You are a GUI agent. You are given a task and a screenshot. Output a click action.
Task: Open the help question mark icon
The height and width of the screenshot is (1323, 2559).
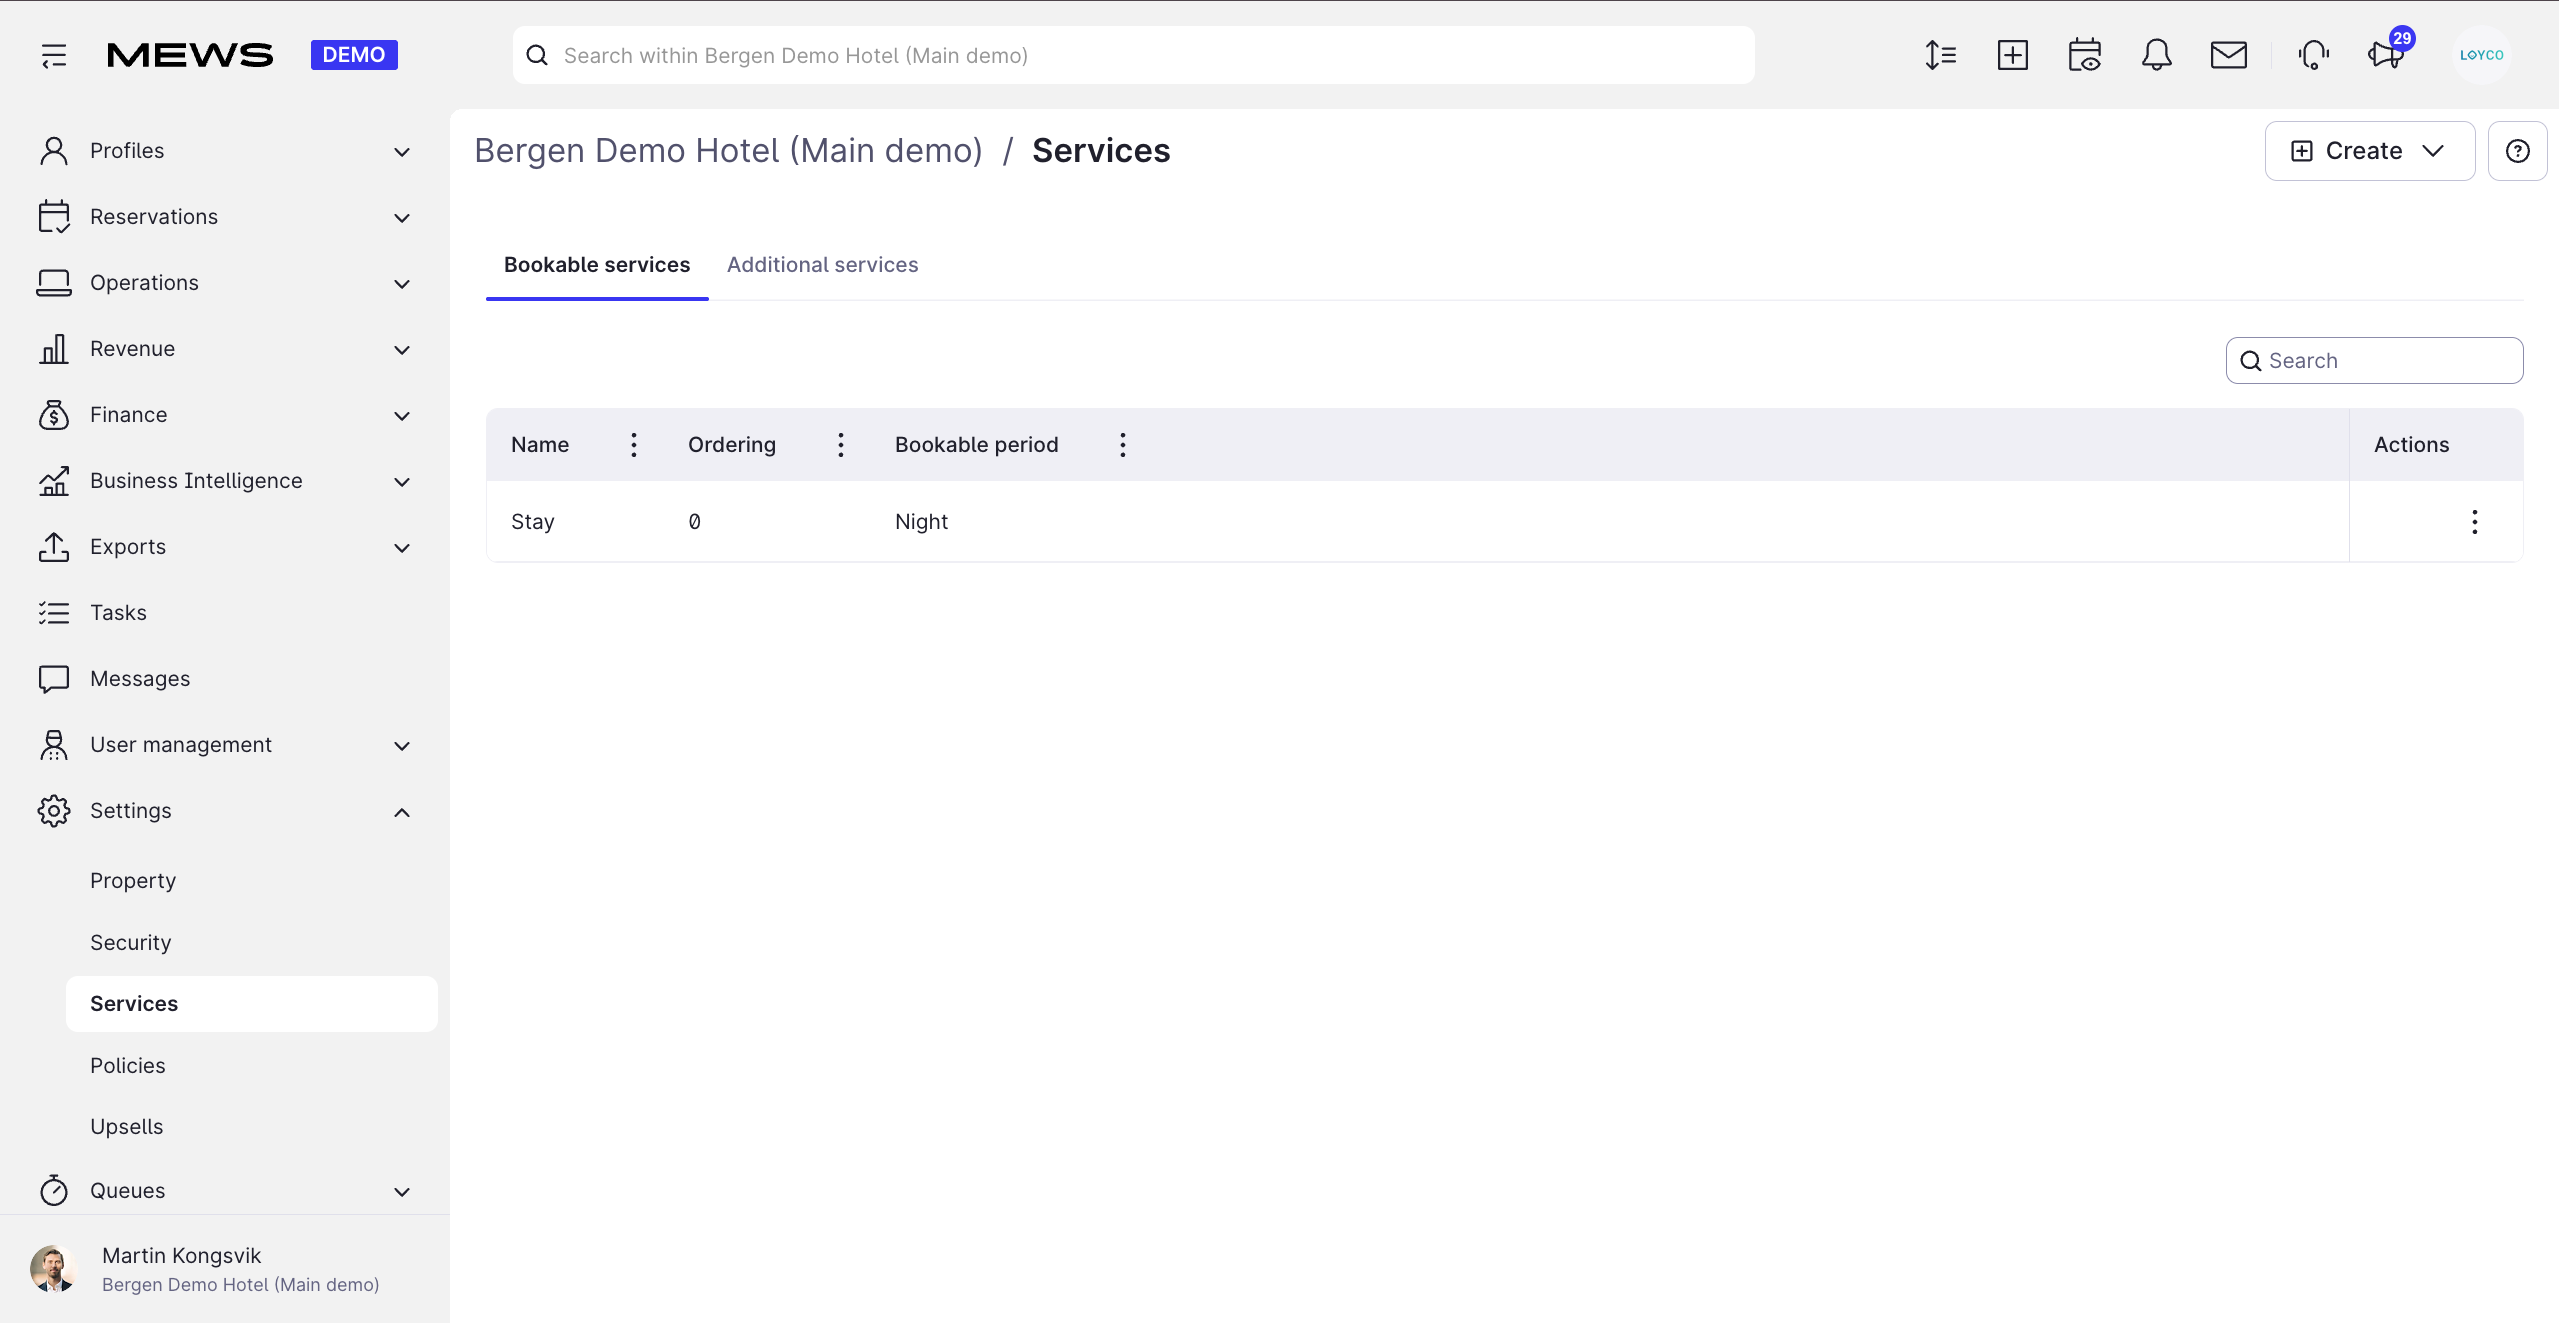[2517, 151]
